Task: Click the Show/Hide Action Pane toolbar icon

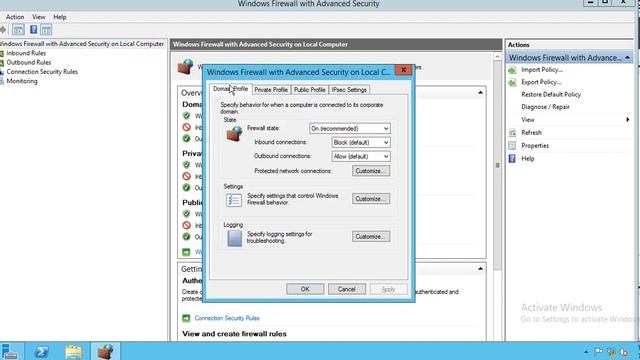Action: pyautogui.click(x=46, y=30)
